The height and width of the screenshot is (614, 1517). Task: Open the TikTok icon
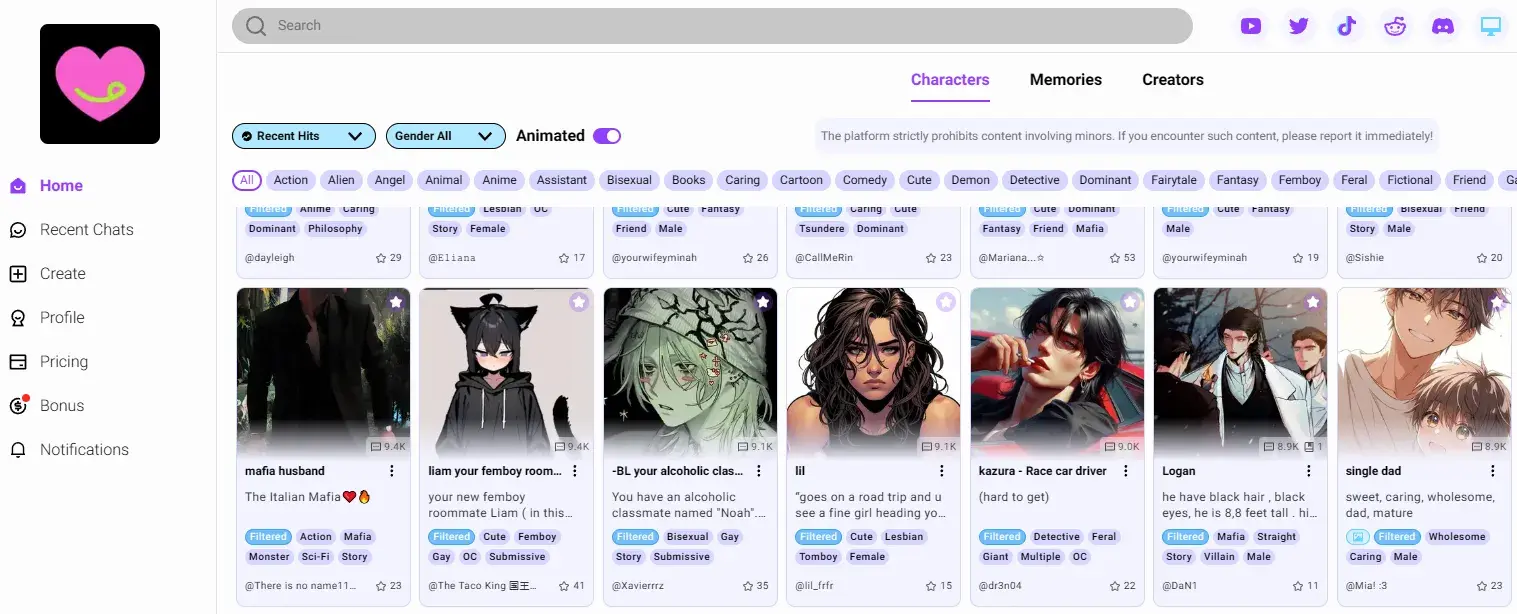click(x=1347, y=26)
